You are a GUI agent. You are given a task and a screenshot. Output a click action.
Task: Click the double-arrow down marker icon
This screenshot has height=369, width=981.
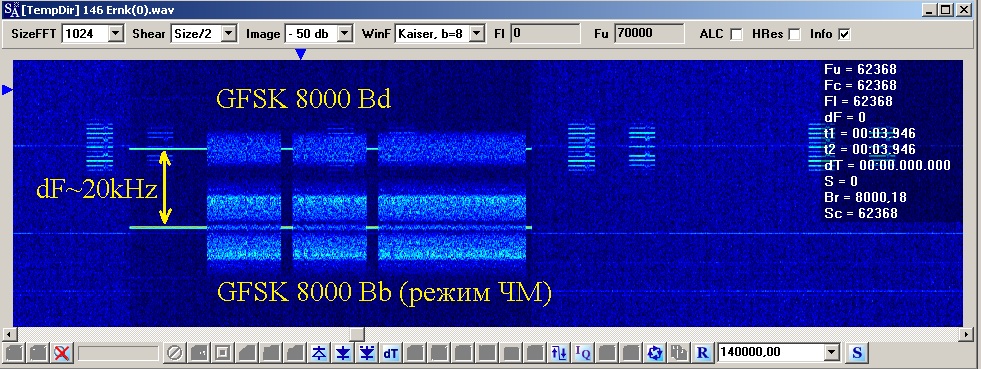point(367,353)
